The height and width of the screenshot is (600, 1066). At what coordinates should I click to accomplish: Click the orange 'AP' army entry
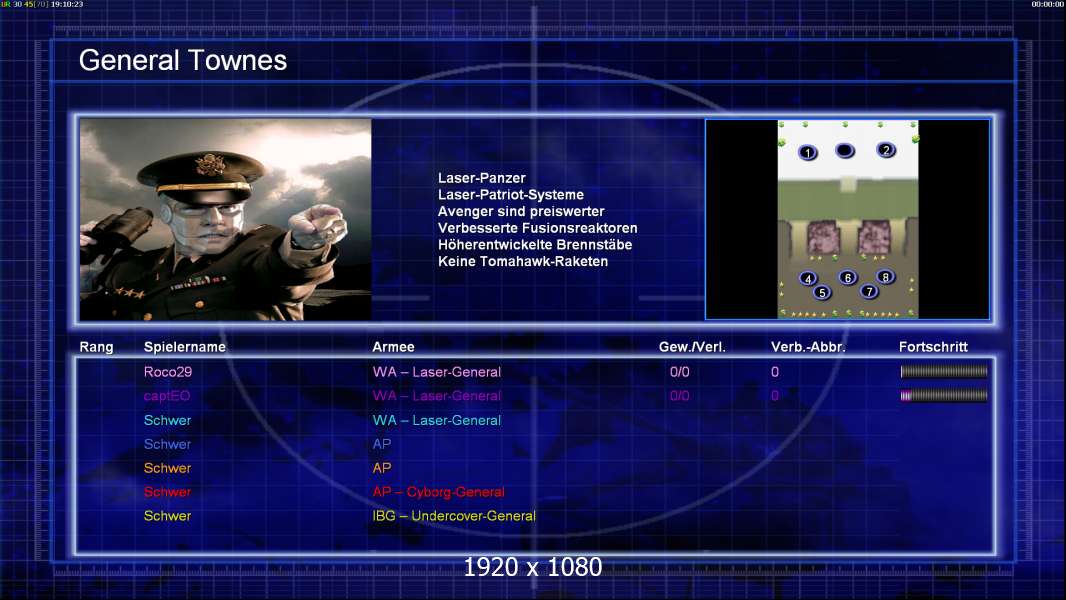coord(381,468)
